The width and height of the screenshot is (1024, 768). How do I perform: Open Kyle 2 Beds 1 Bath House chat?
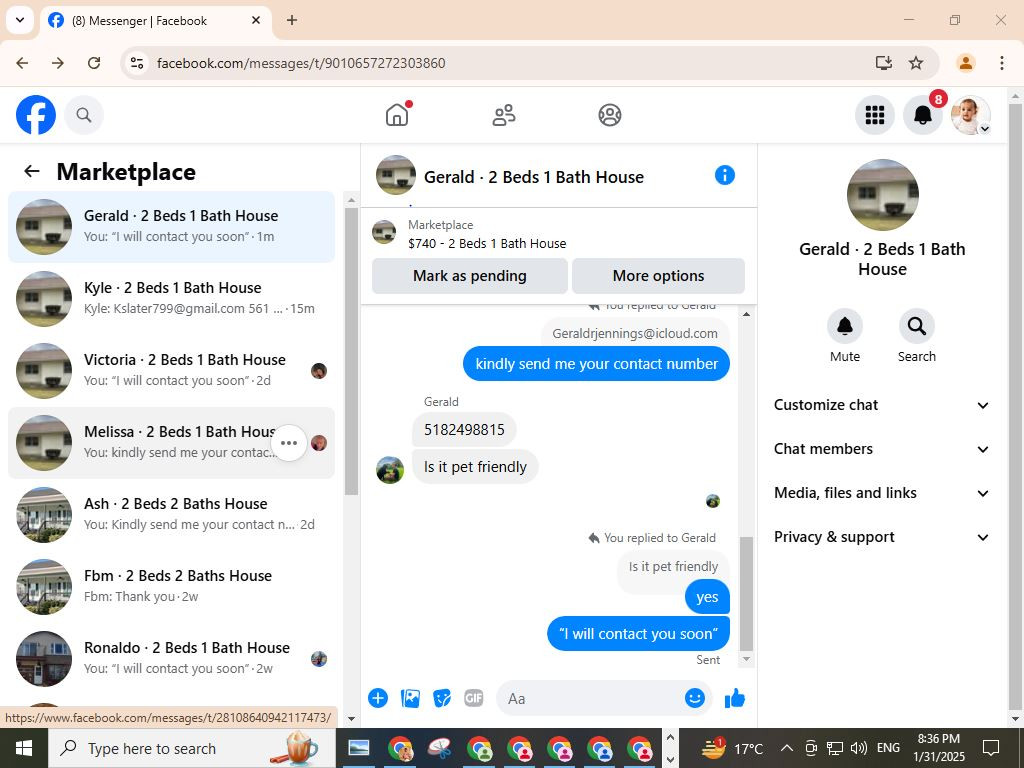(171, 298)
